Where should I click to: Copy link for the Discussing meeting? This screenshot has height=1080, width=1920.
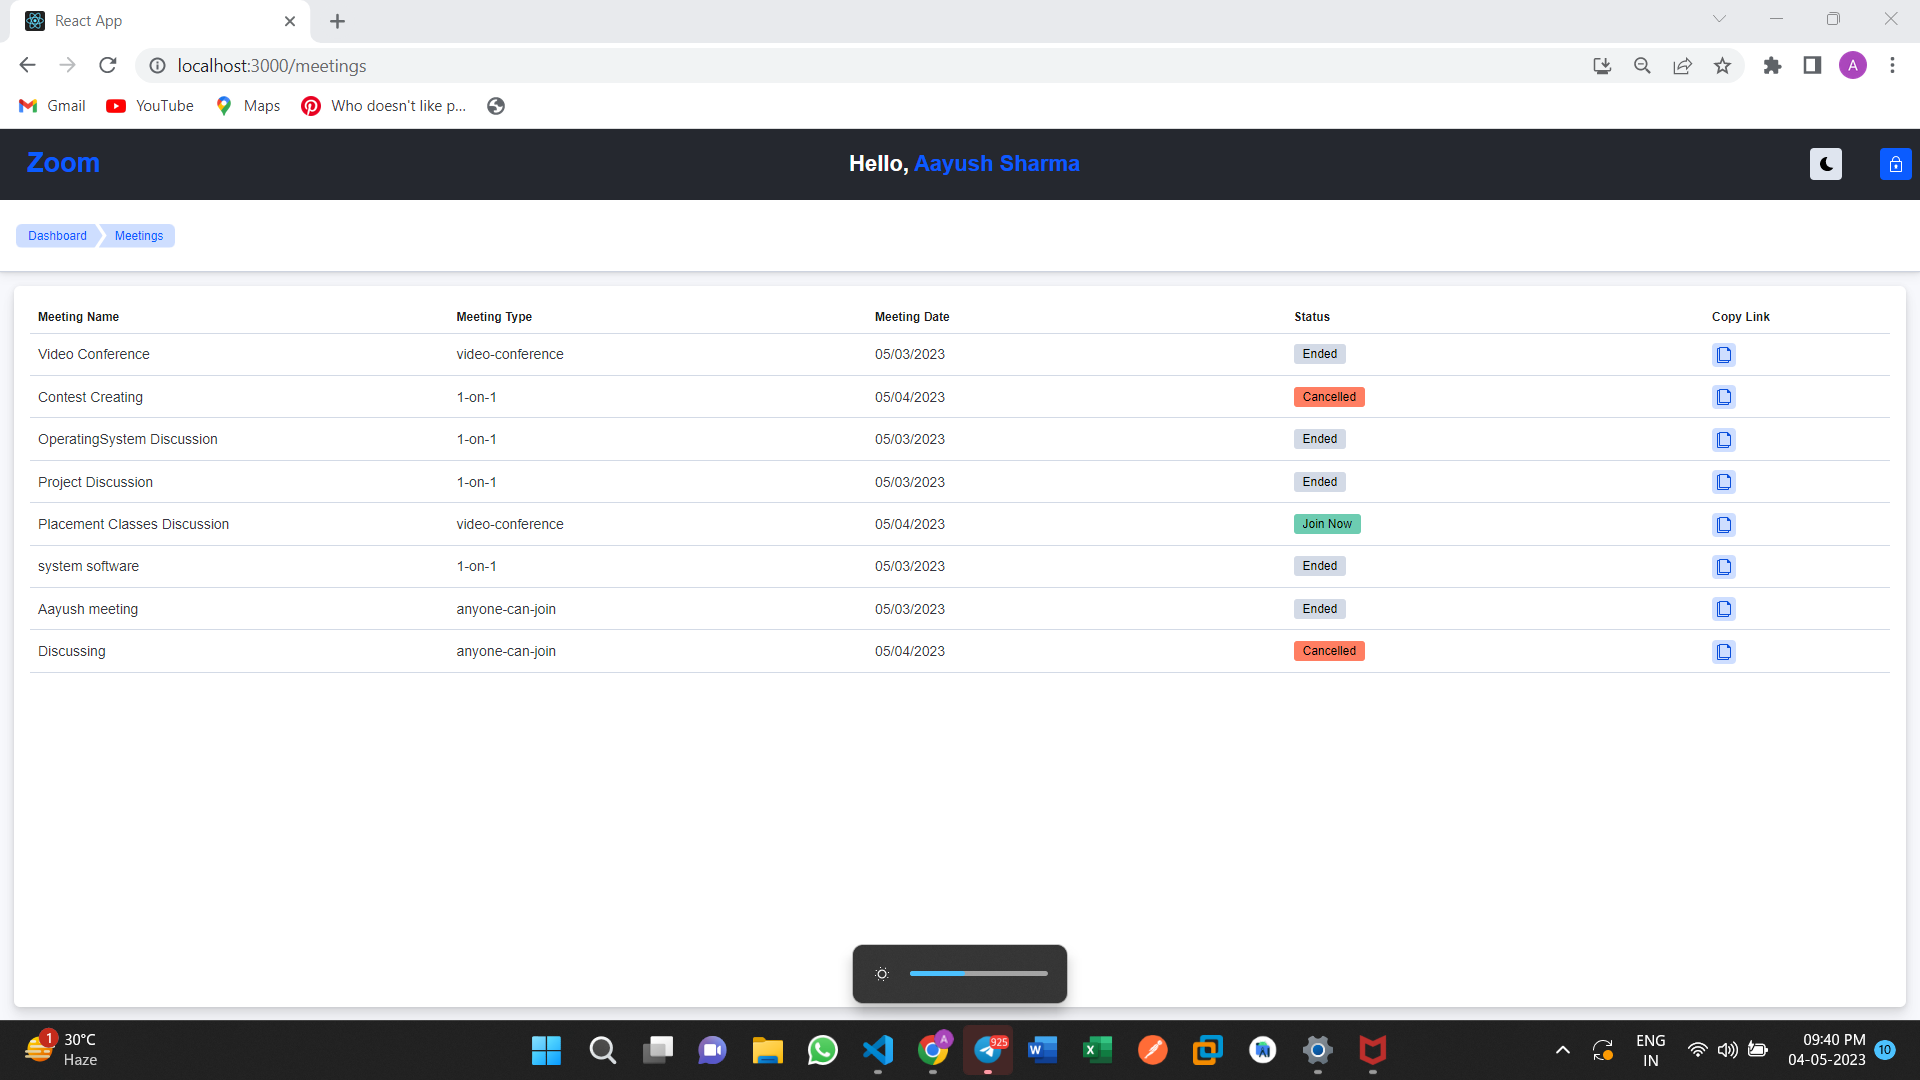coord(1723,651)
